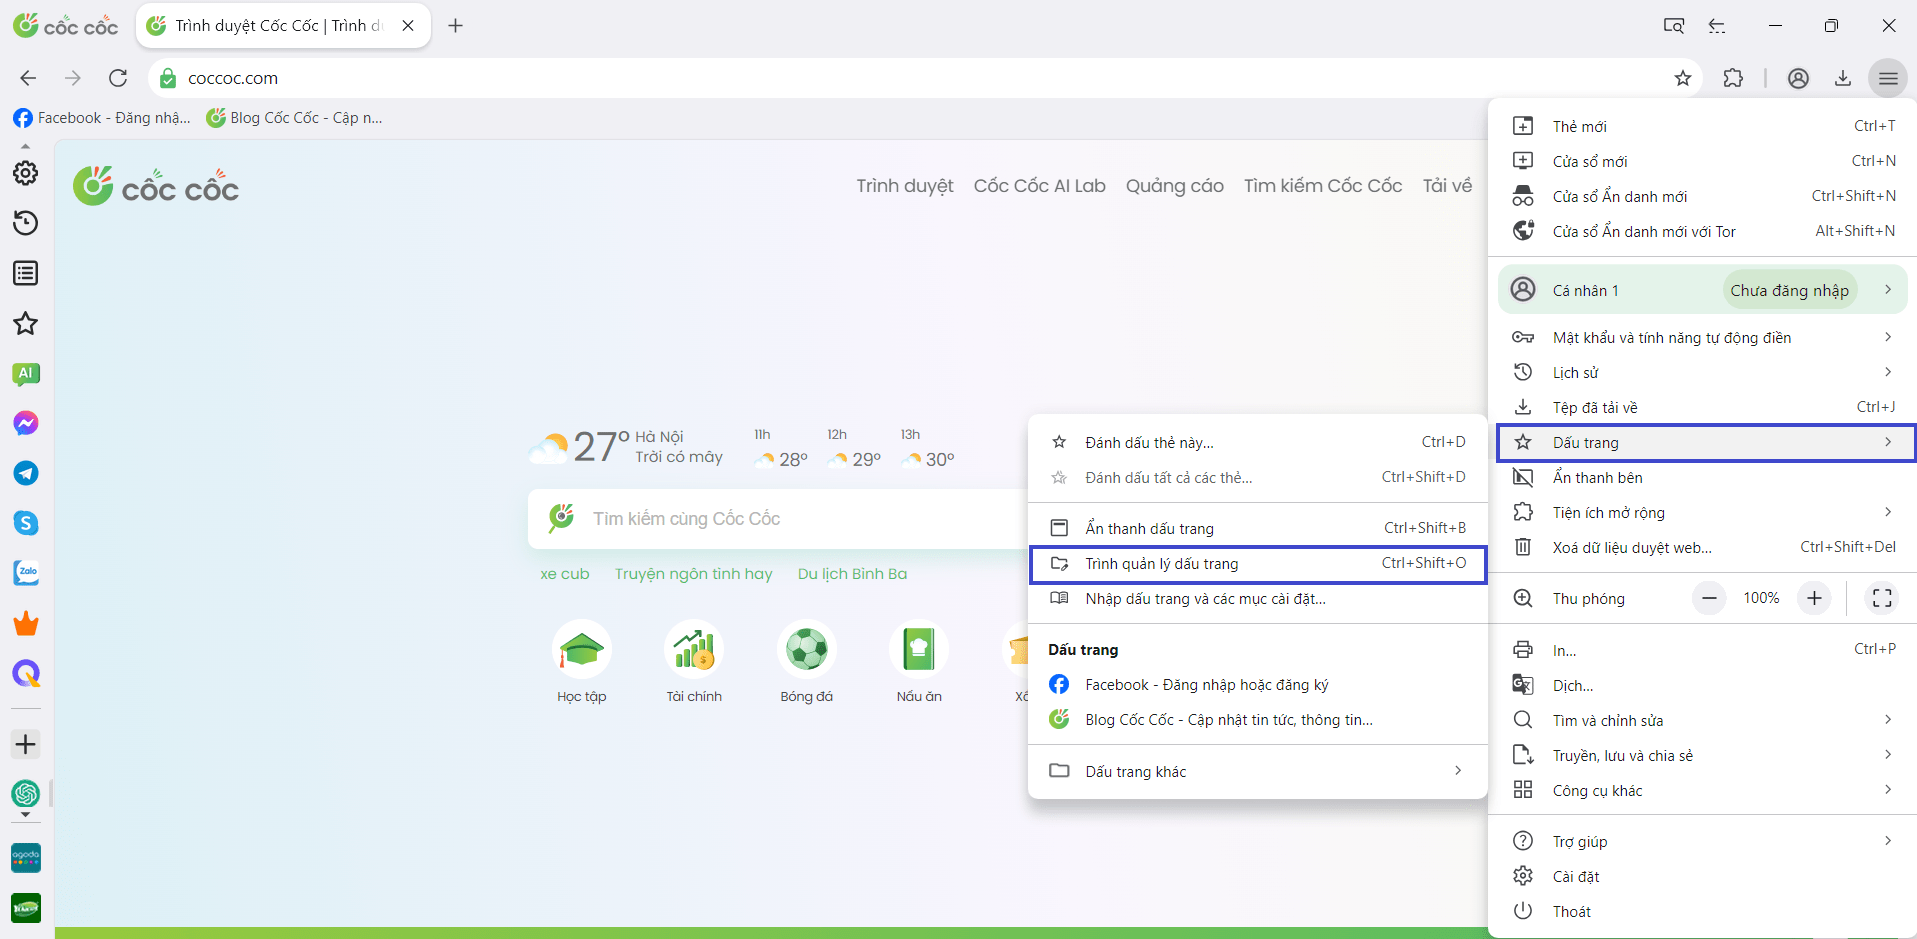Expand the Lịch sử submenu

point(1703,372)
